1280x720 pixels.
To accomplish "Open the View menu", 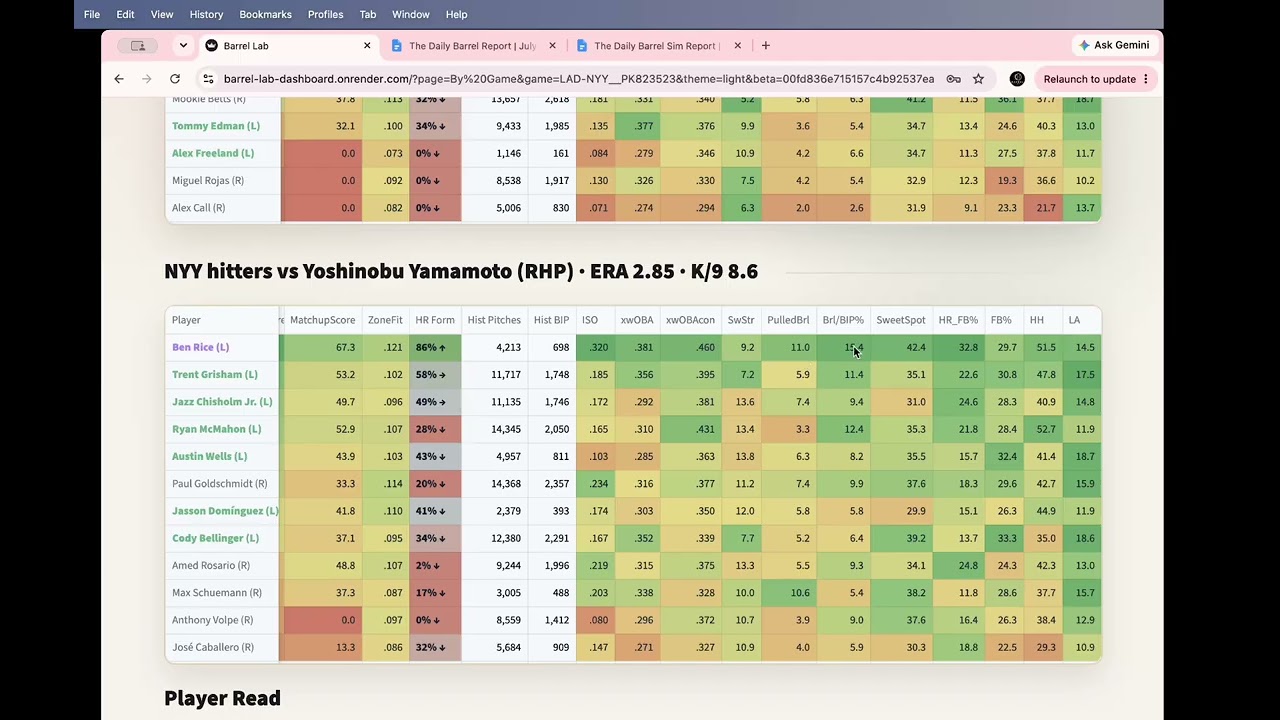I will coord(162,14).
